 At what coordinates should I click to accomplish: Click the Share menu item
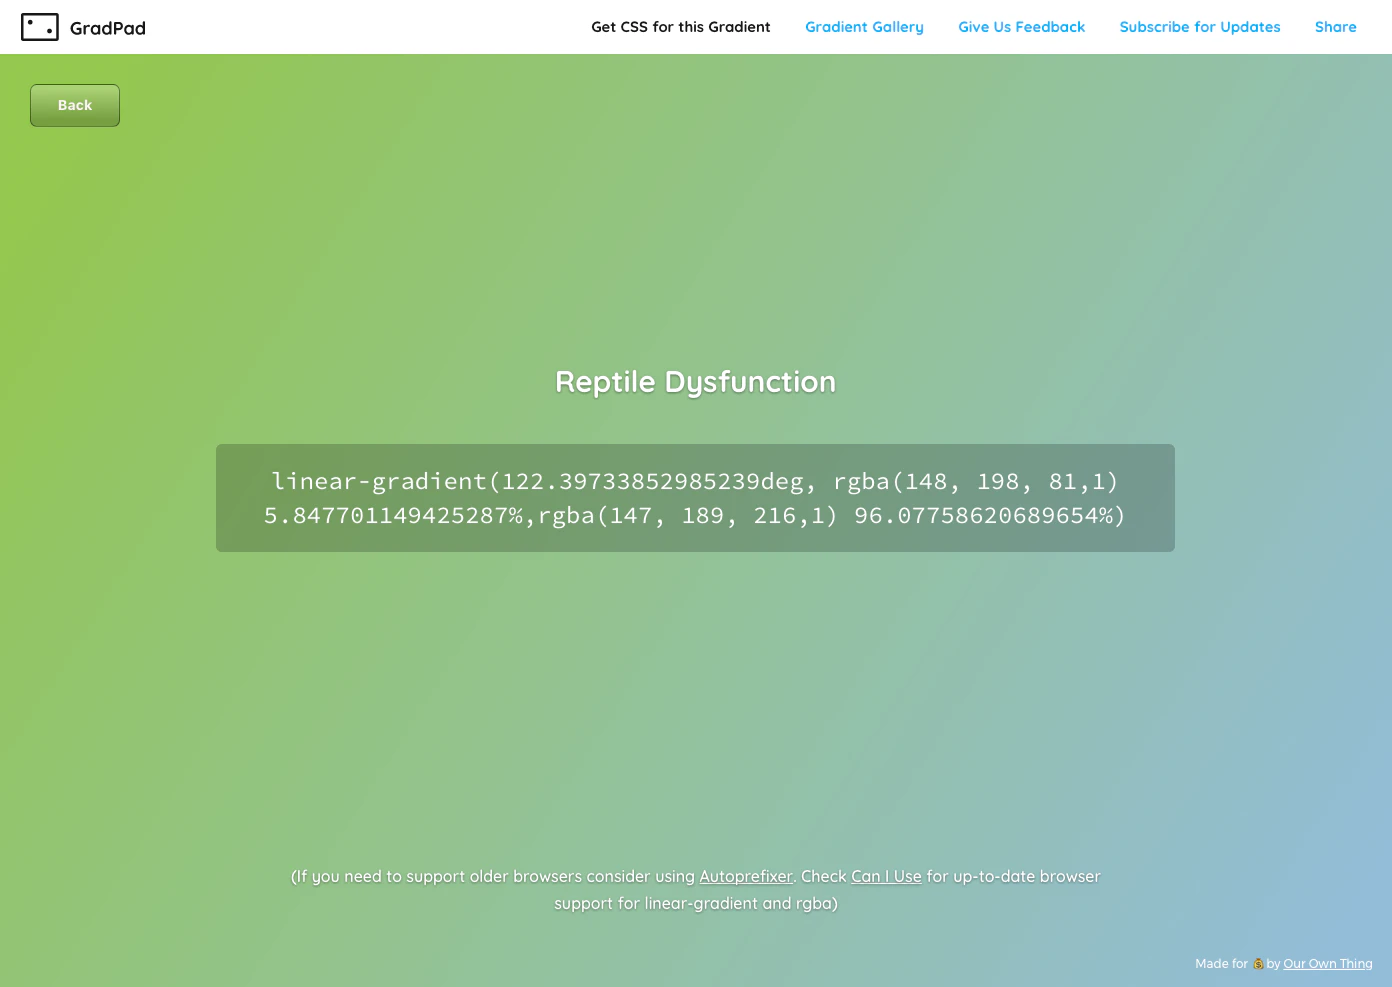1335,27
